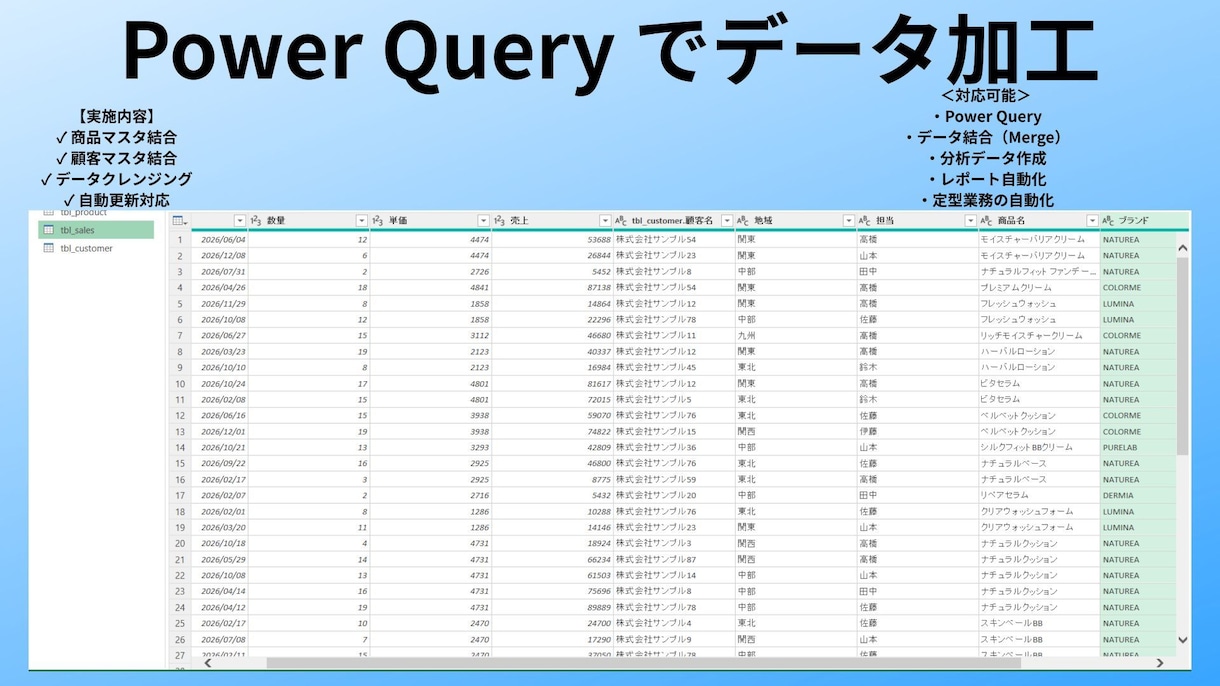Click the vertical scrollbar down arrow
This screenshot has width=1220, height=686.
click(1183, 639)
